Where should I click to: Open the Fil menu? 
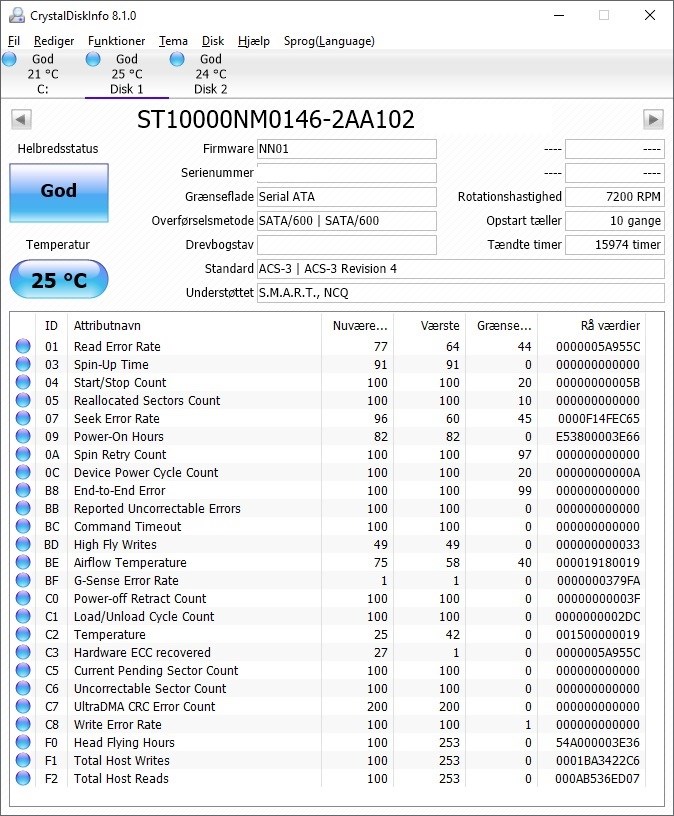(14, 41)
